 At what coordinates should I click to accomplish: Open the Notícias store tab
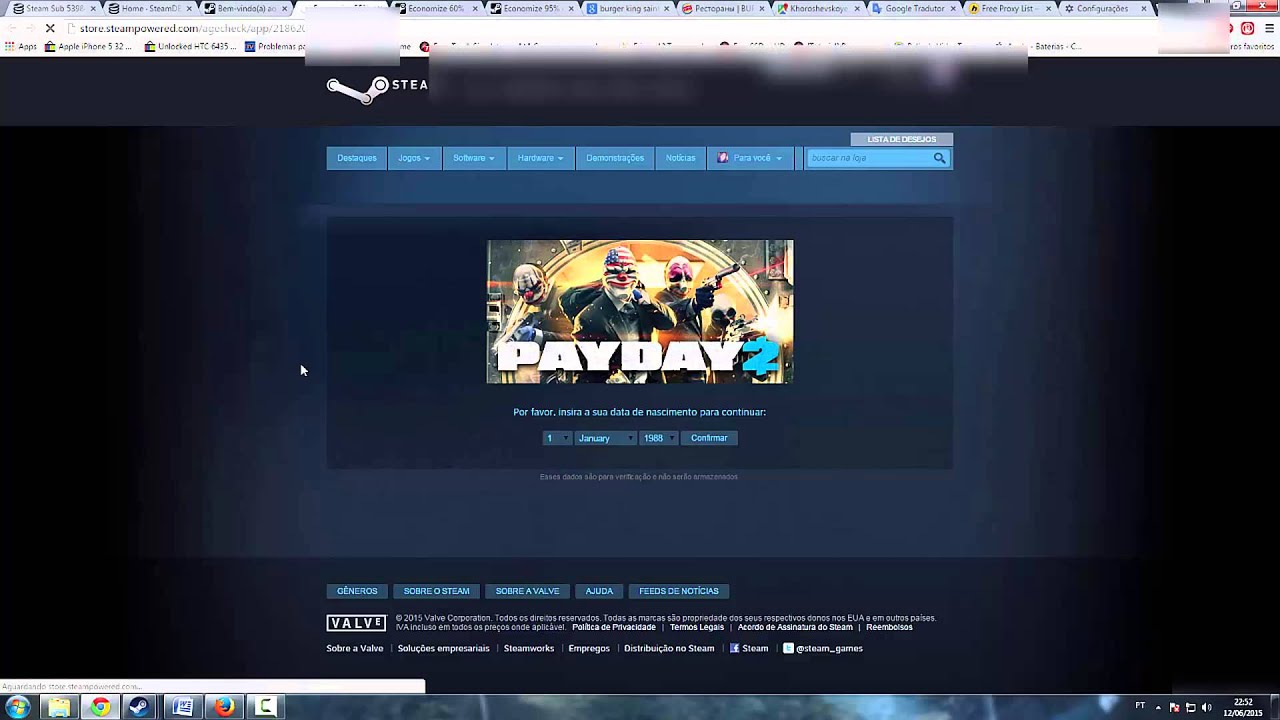[680, 158]
